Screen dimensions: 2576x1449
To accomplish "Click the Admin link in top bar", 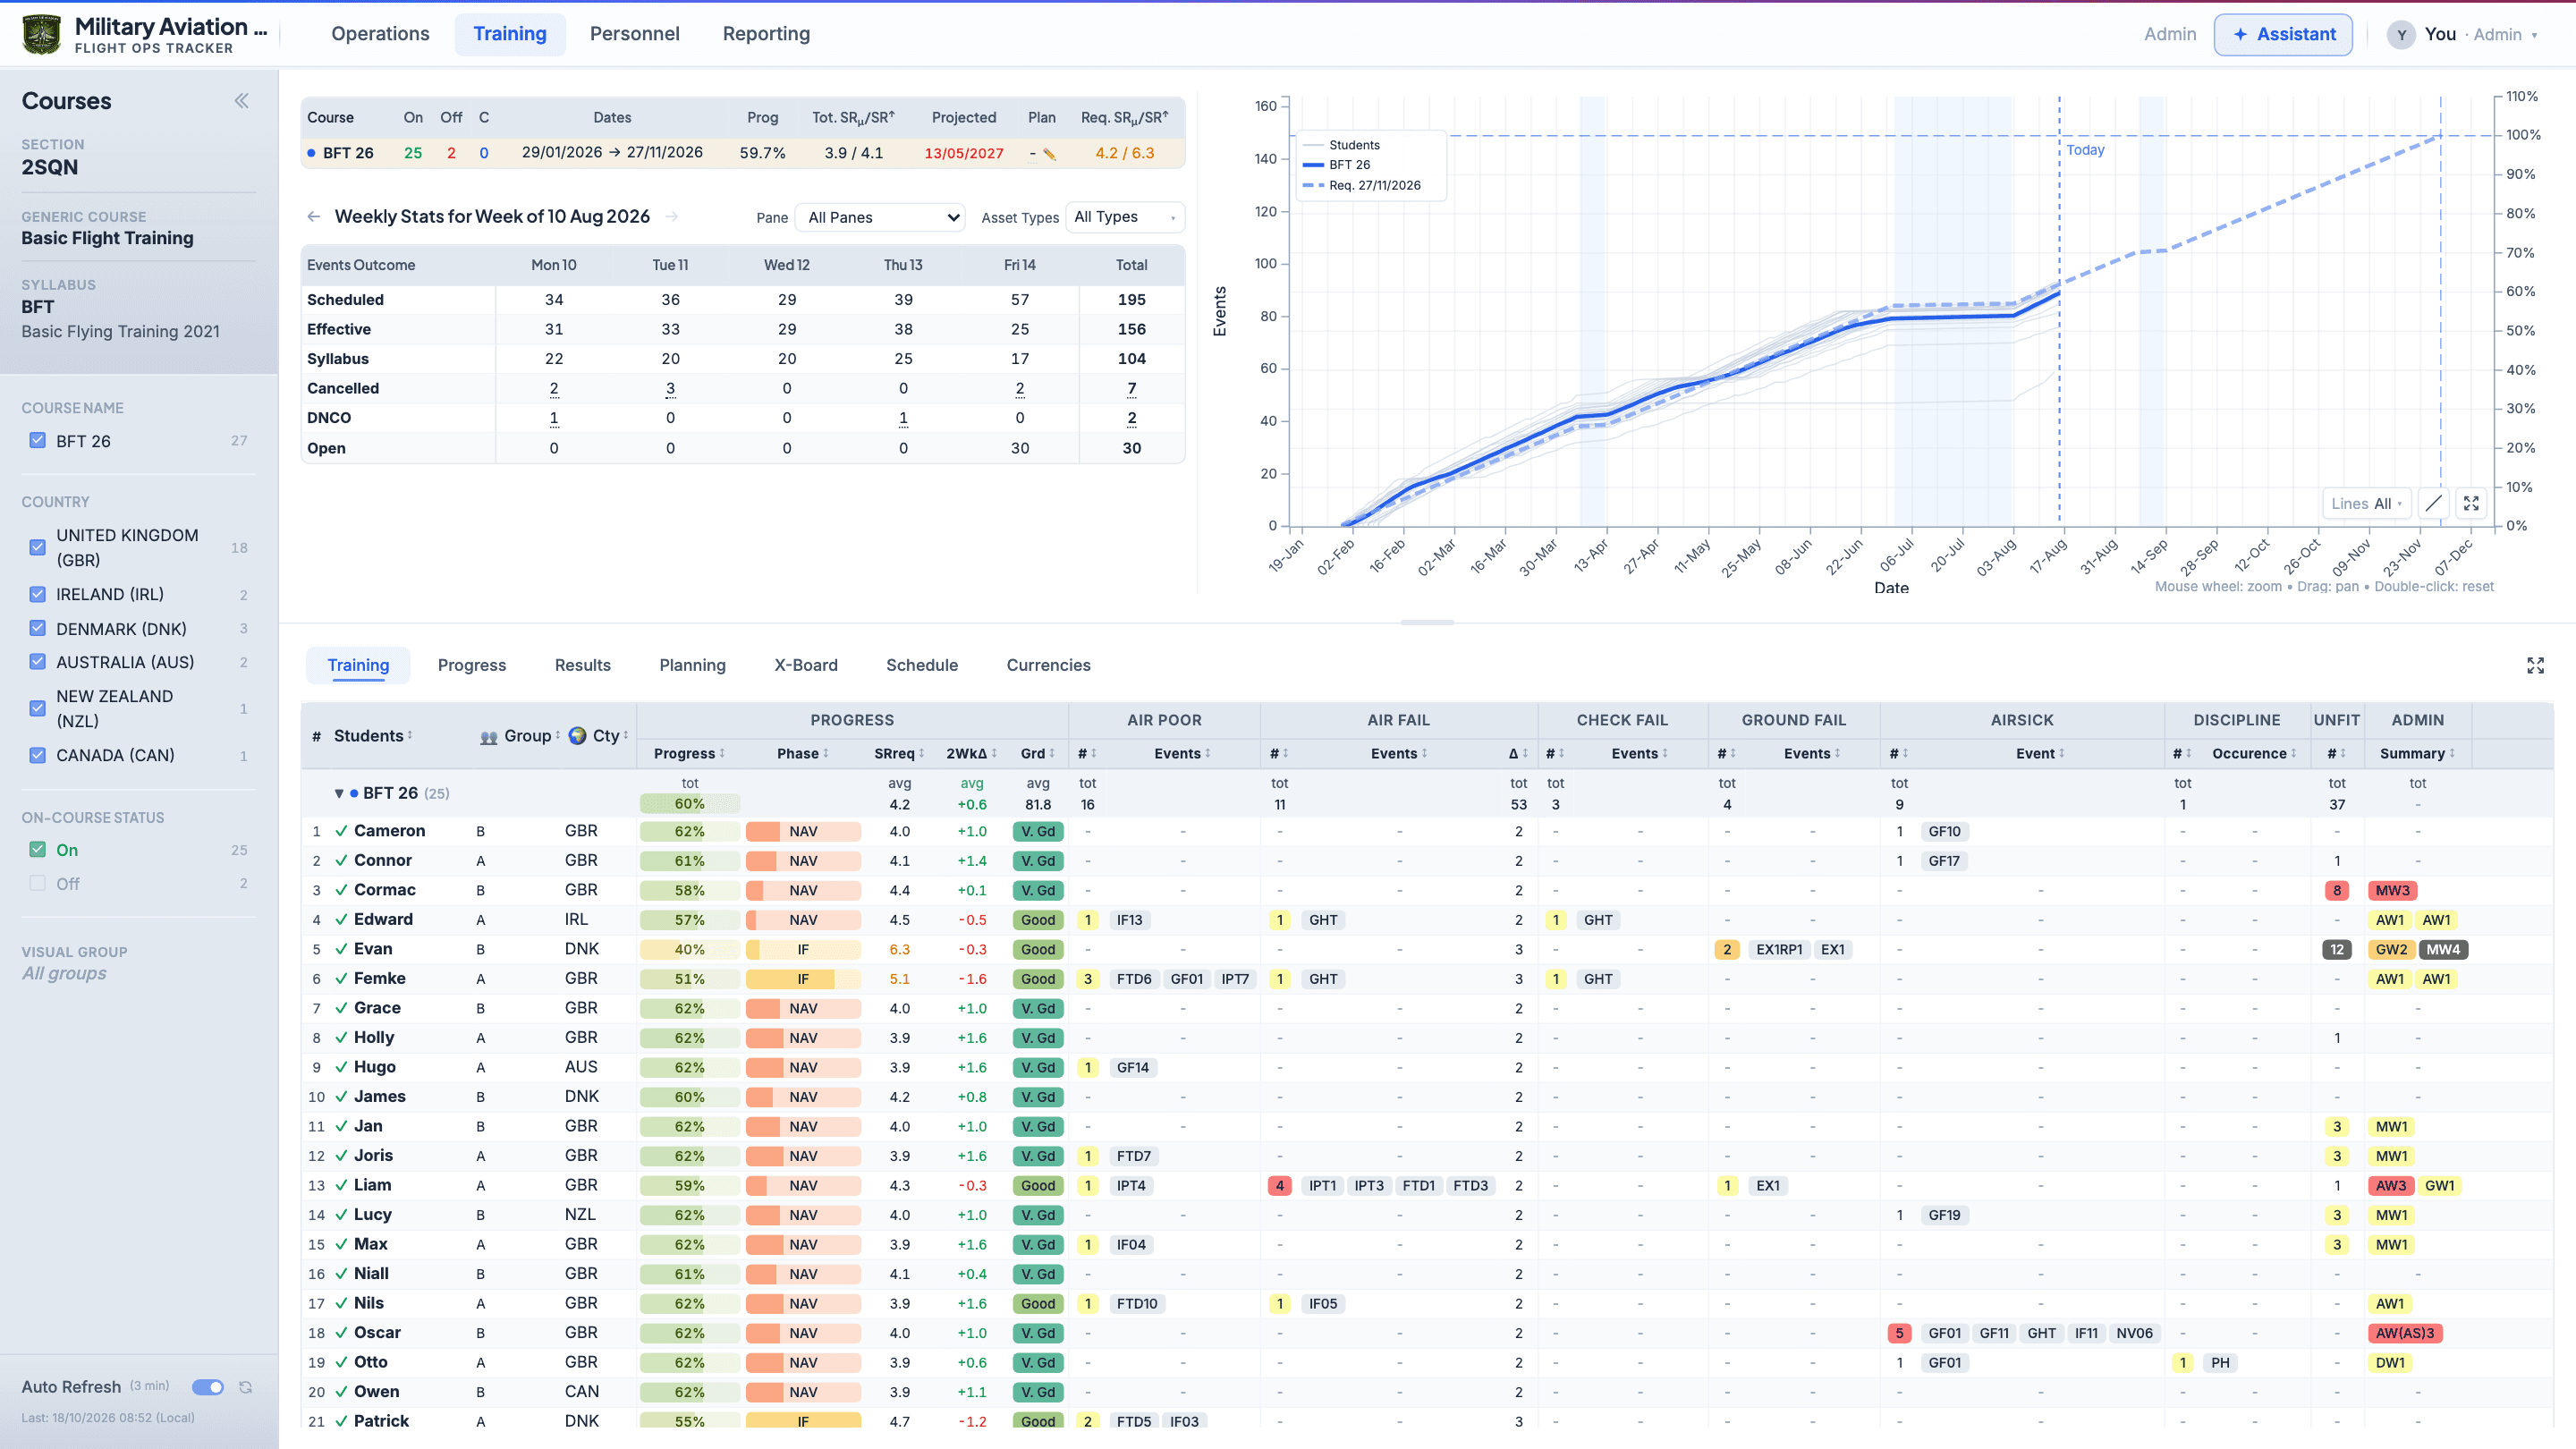I will (2170, 34).
